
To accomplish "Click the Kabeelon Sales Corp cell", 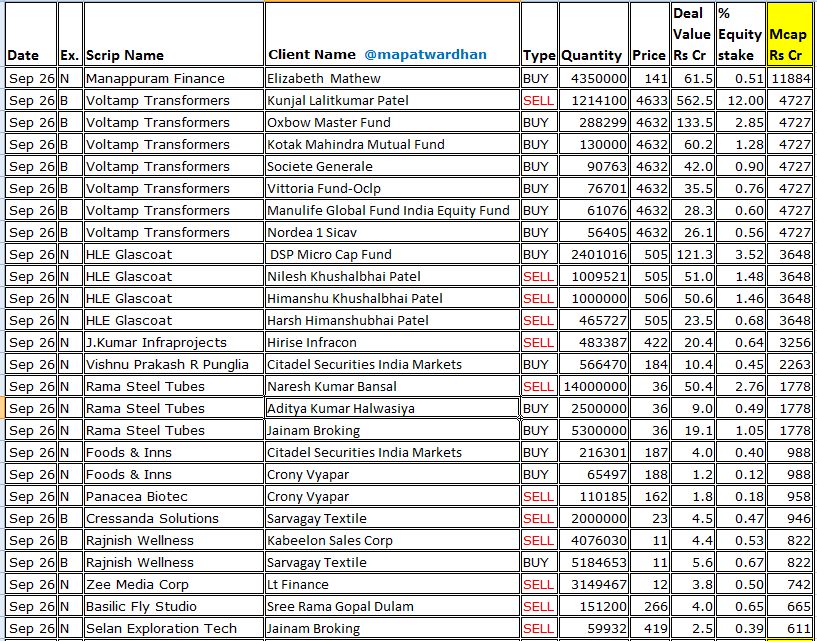I will [392, 540].
